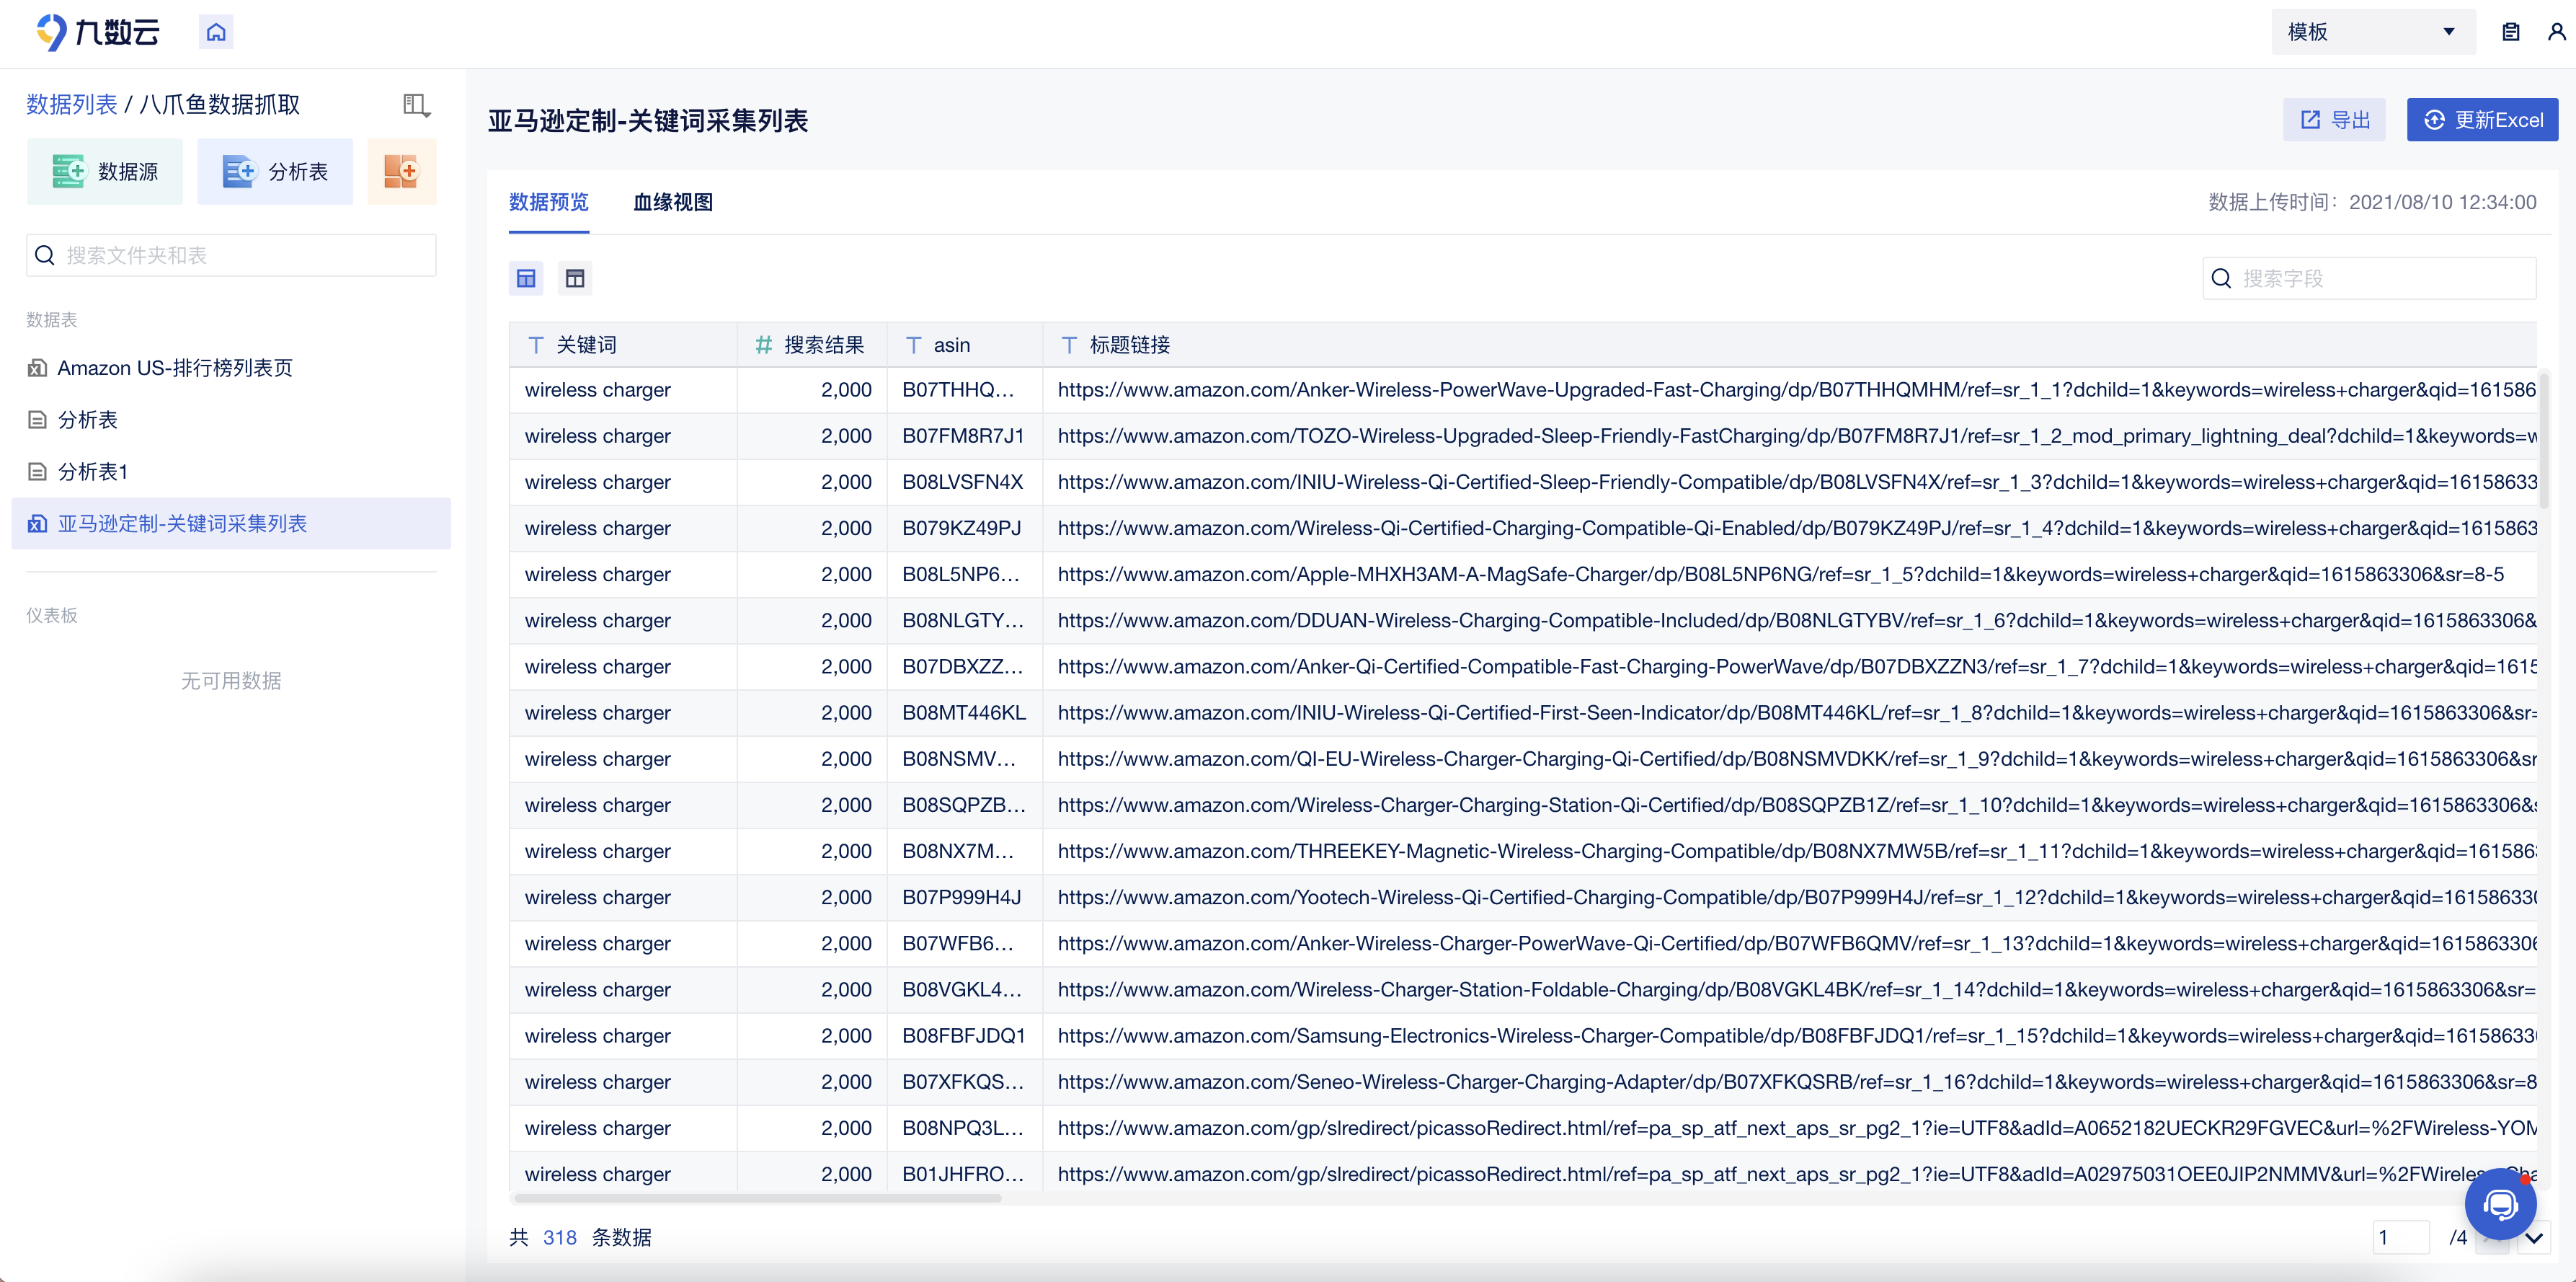This screenshot has width=2576, height=1282.
Task: Click the table title 亚马逊定制-关键词采集列表
Action: tap(648, 121)
